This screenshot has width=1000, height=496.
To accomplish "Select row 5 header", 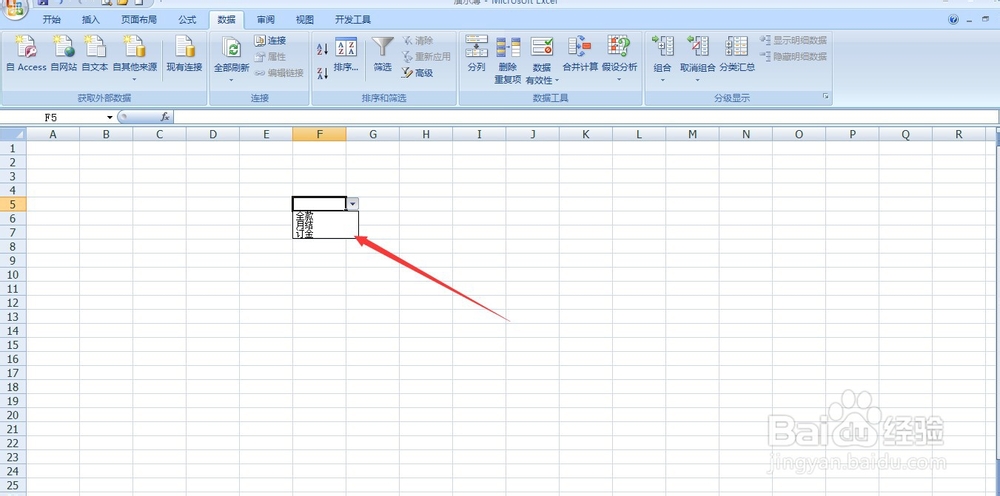I will pyautogui.click(x=13, y=204).
